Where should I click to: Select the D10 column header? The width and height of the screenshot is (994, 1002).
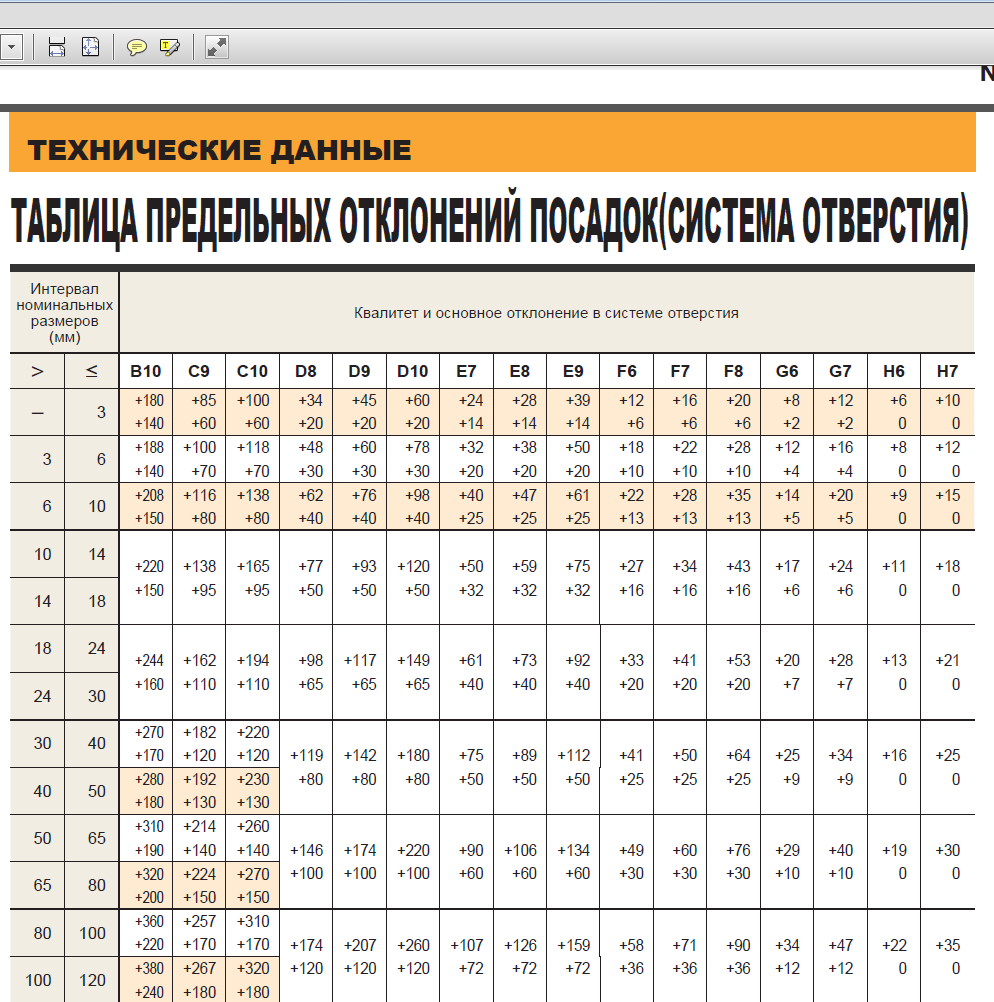[413, 371]
